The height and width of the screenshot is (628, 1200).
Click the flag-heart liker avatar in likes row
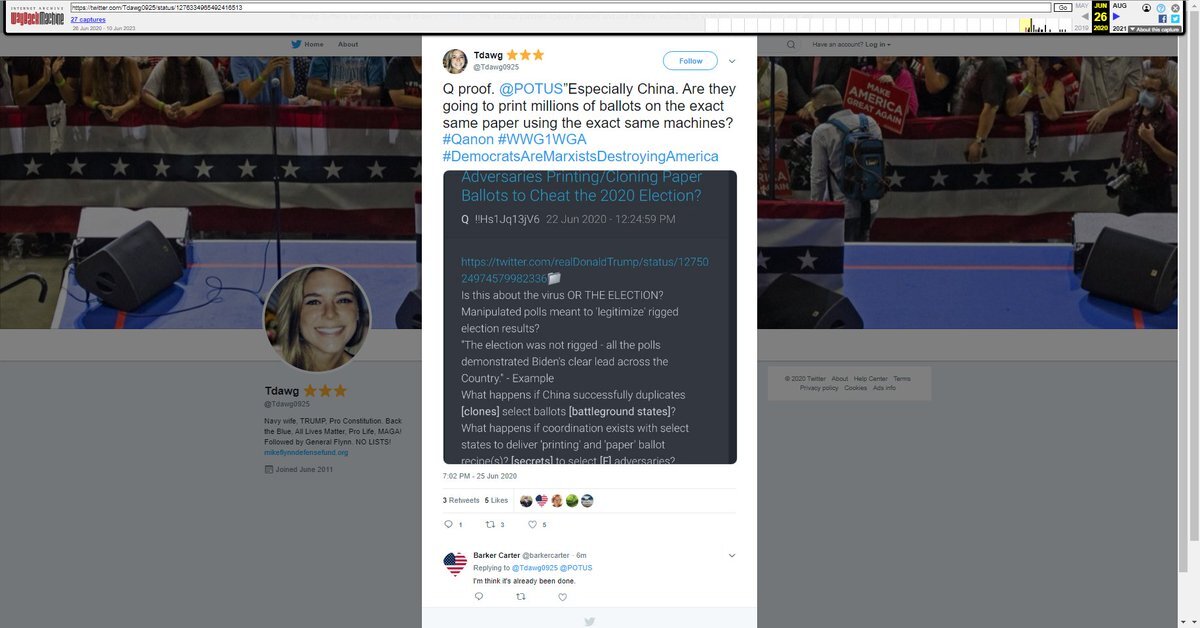pyautogui.click(x=541, y=501)
